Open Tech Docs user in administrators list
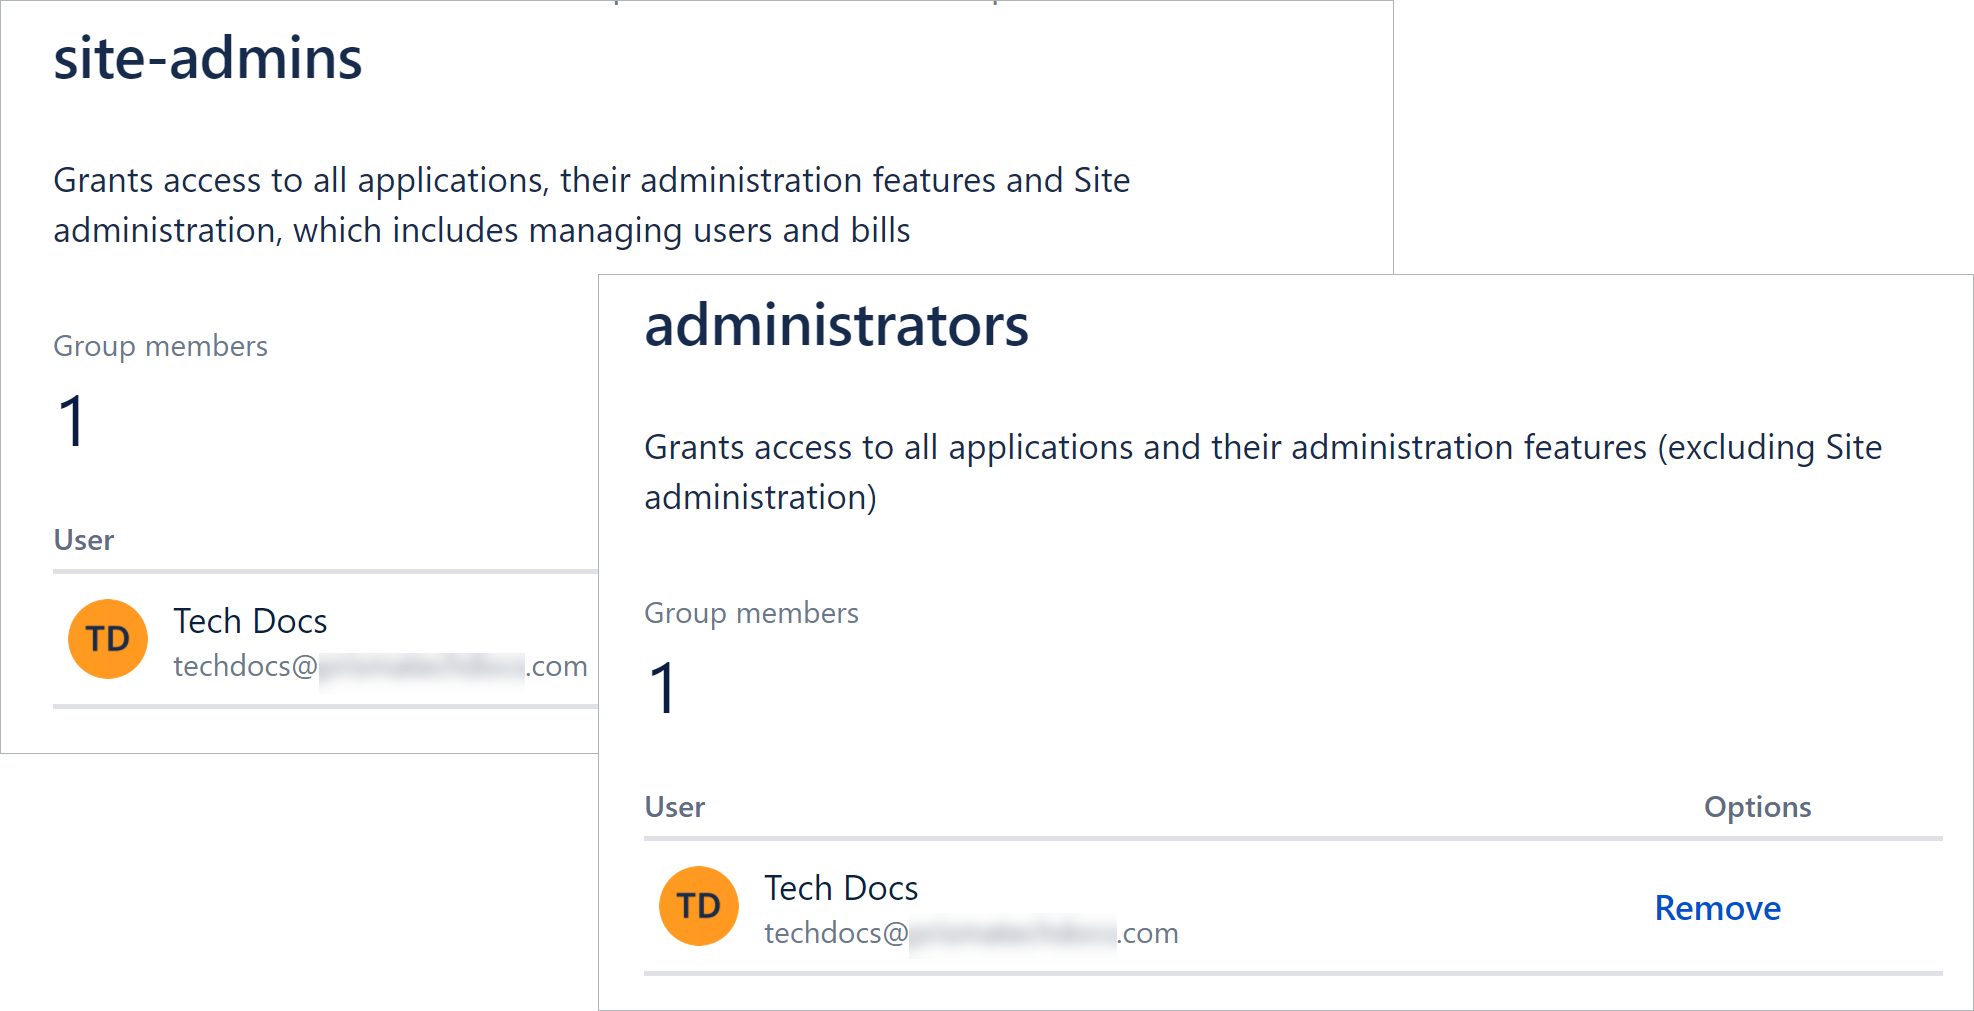Viewport: 1974px width, 1011px height. tap(841, 888)
